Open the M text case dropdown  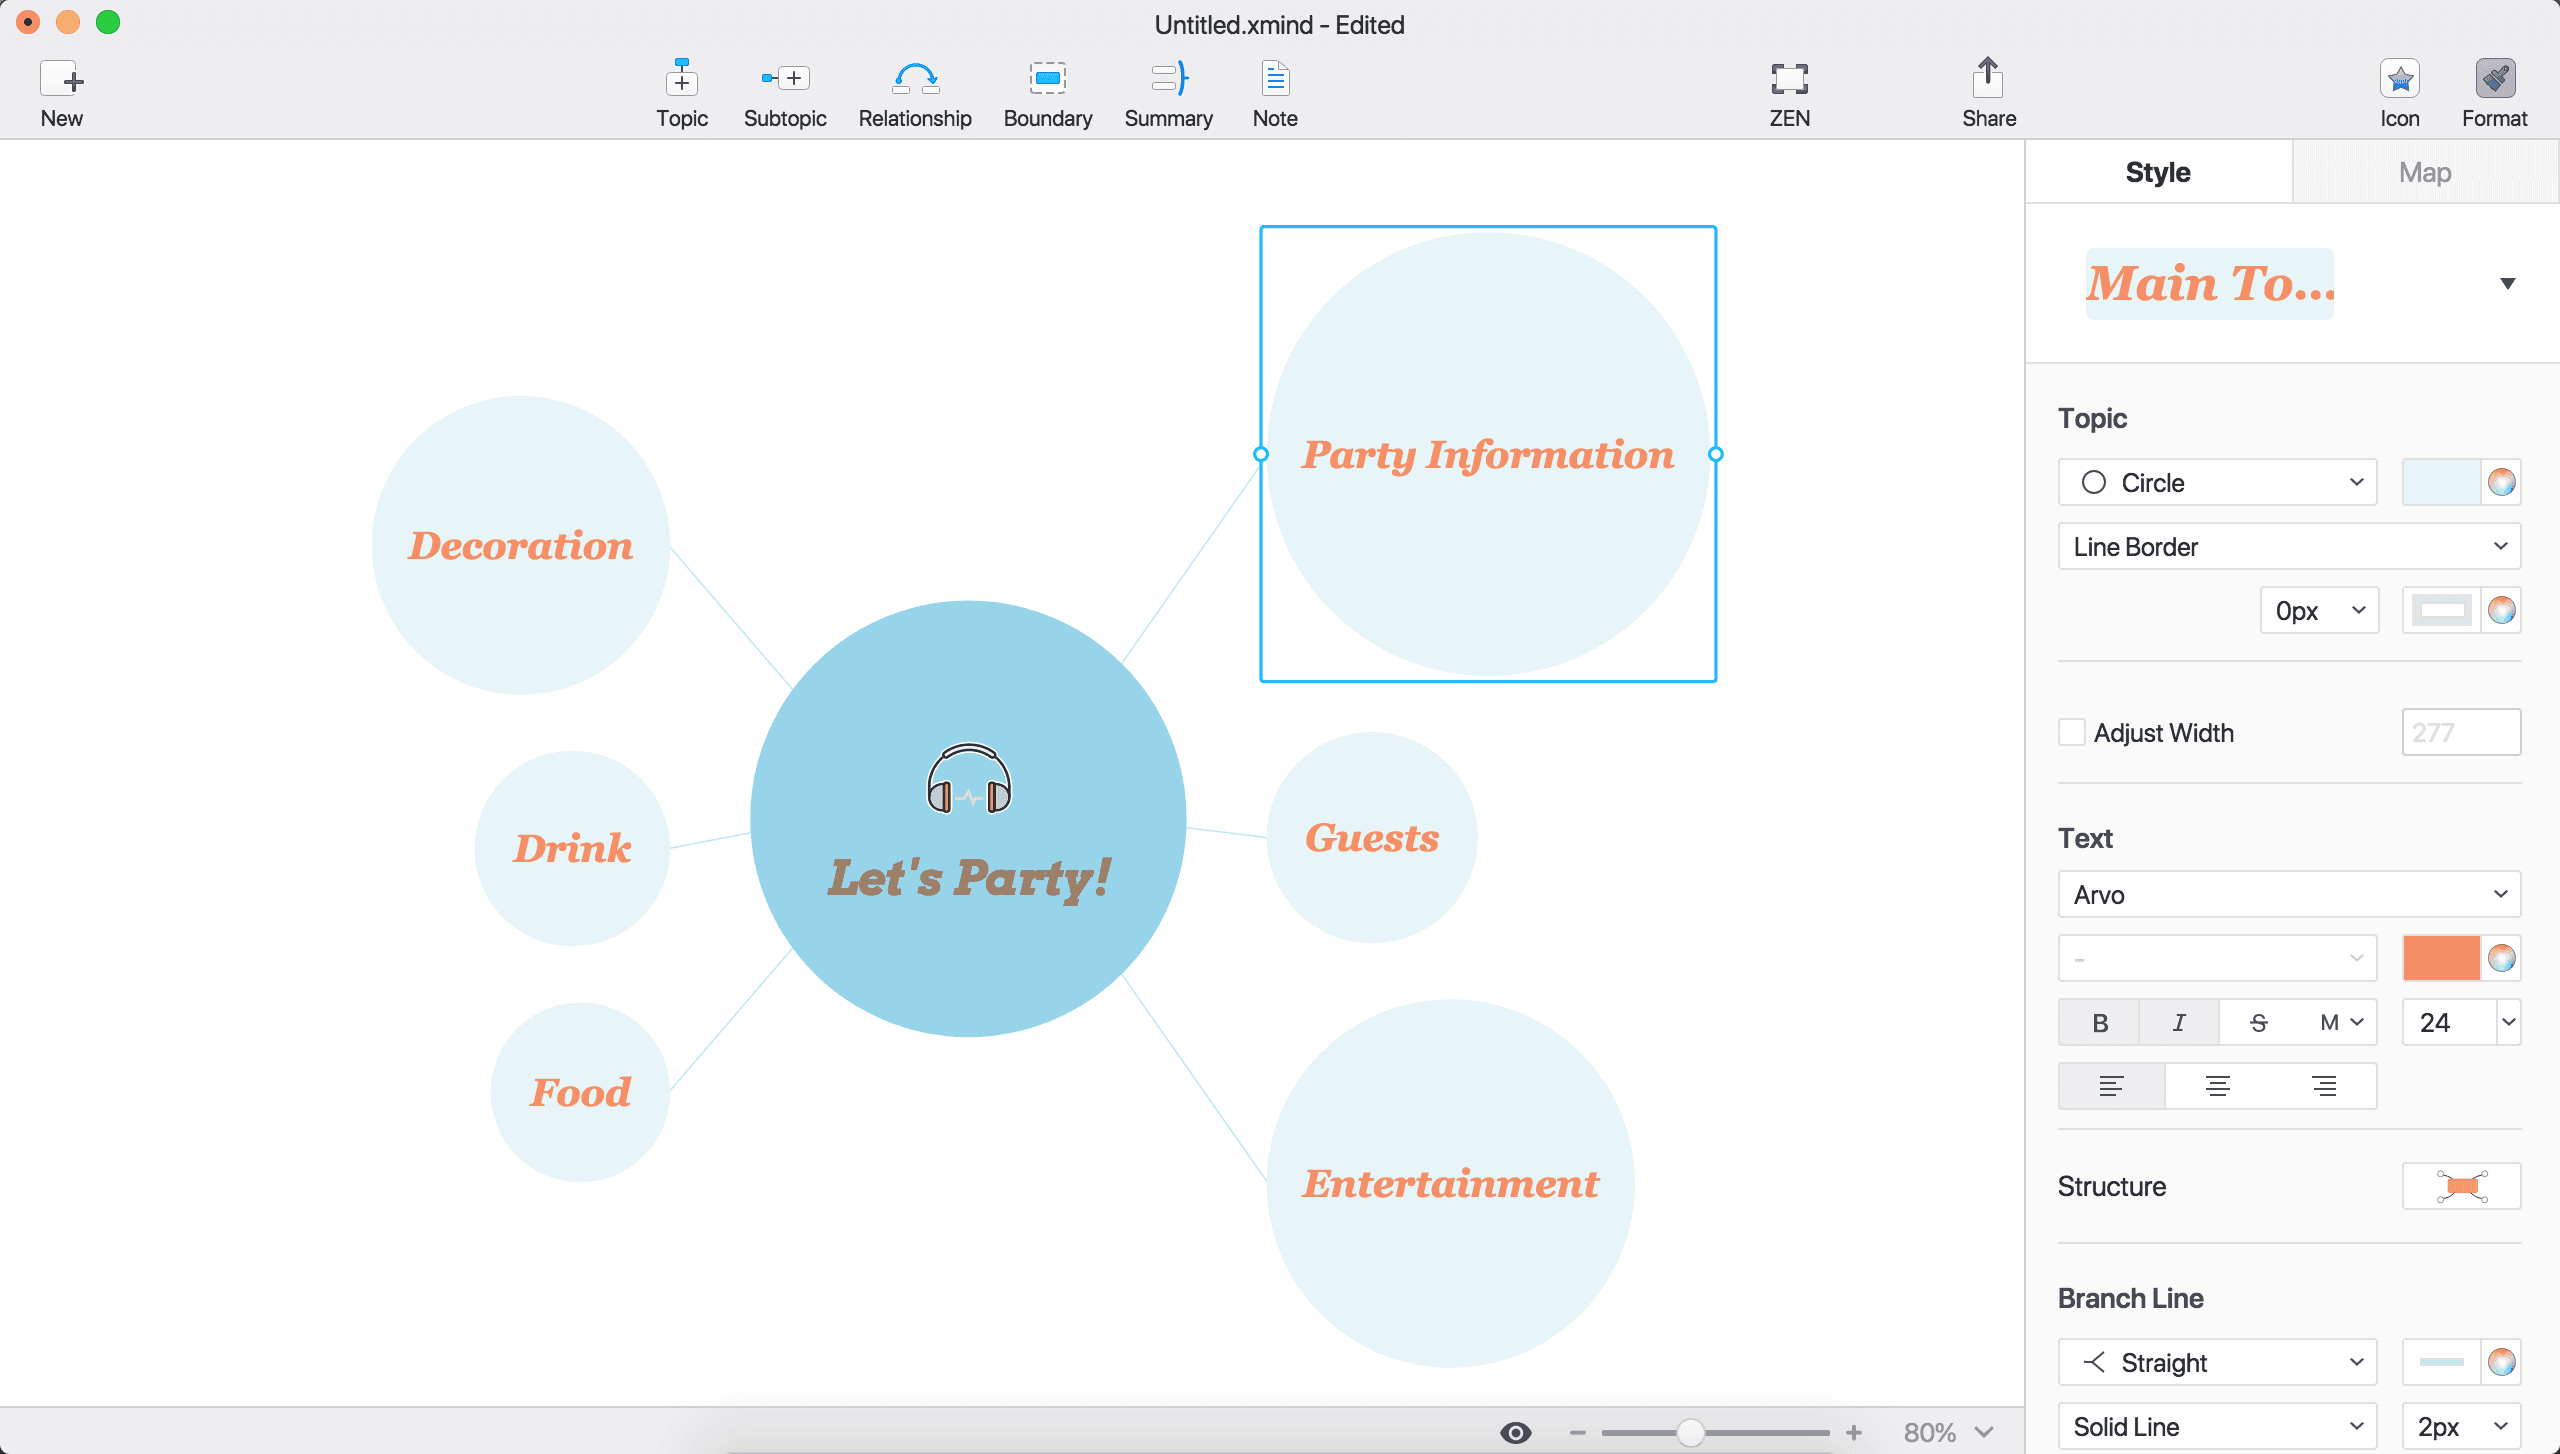point(2340,1022)
